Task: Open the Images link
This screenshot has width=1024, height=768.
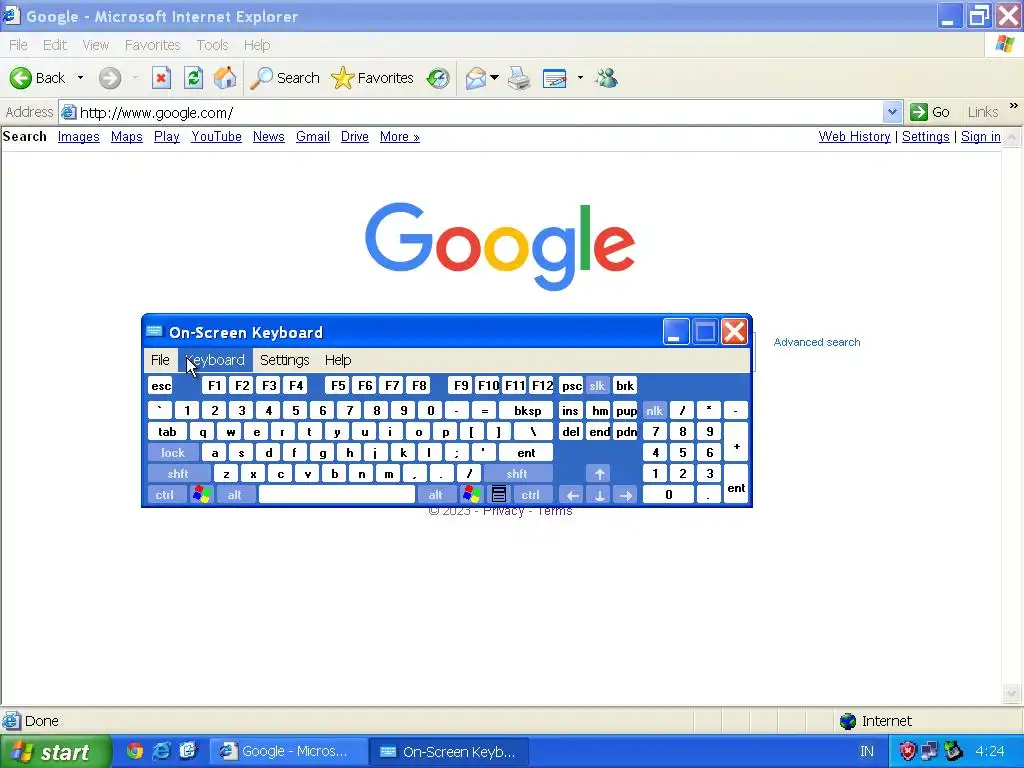Action: [x=78, y=136]
